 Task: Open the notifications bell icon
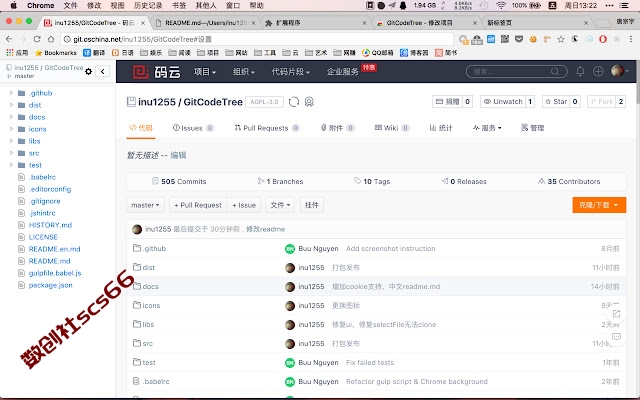coord(580,71)
